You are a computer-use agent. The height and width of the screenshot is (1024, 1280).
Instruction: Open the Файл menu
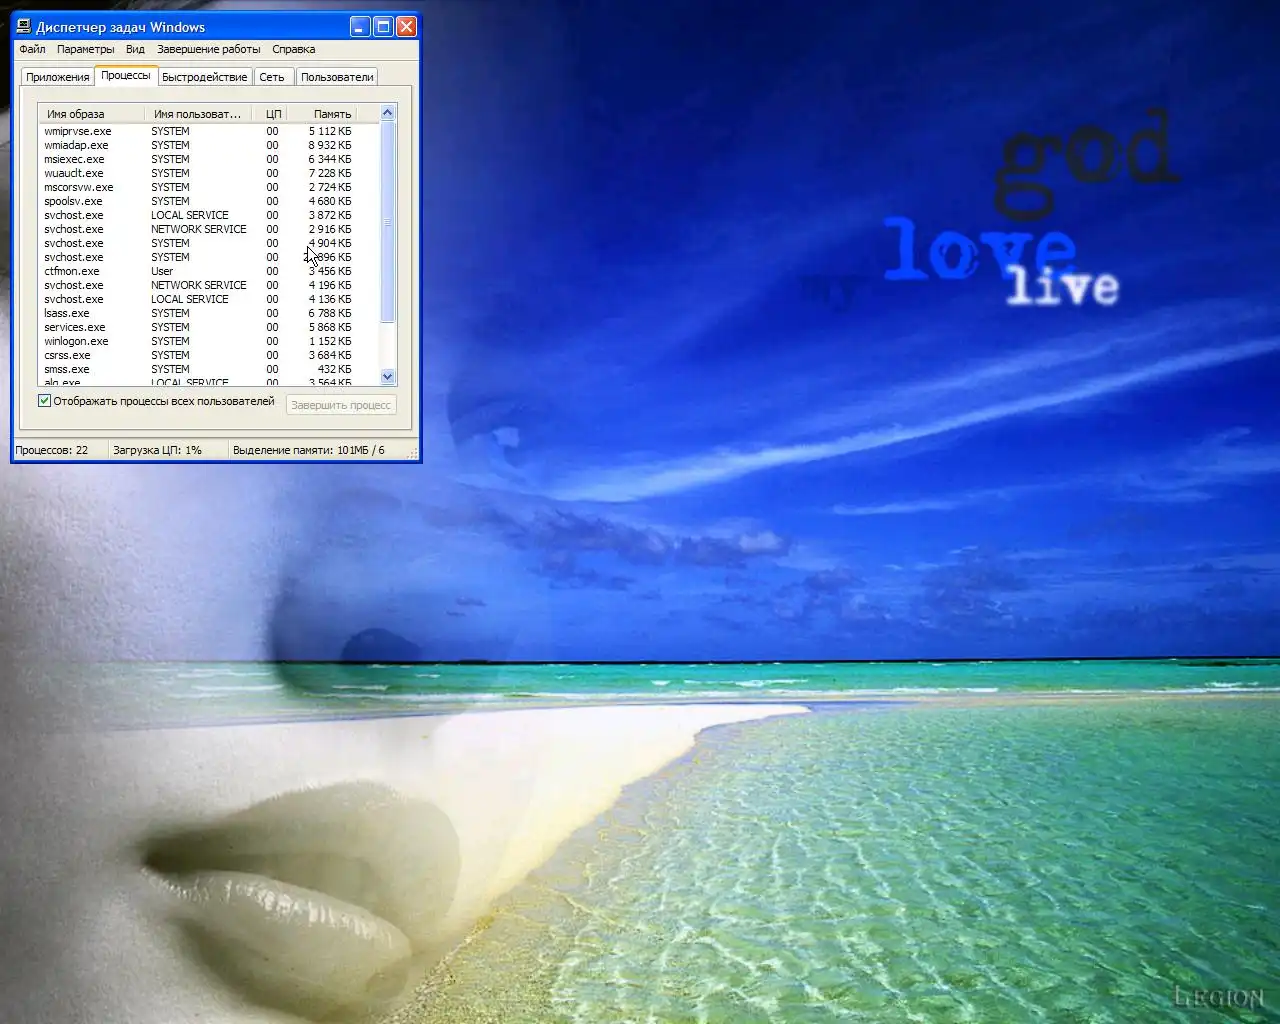32,49
